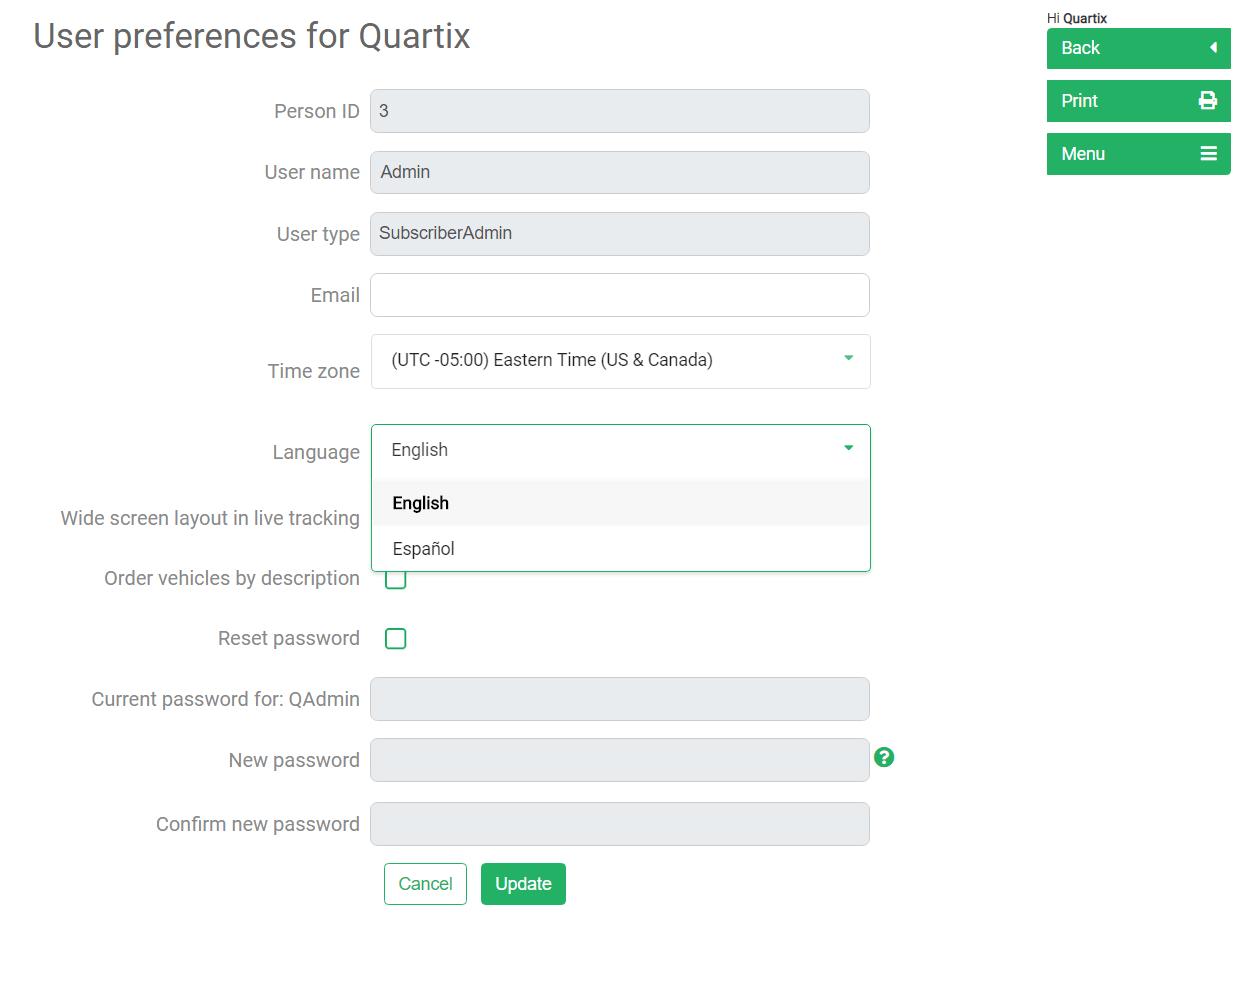Click the User name field showing Admin
The image size is (1245, 989).
pos(620,172)
